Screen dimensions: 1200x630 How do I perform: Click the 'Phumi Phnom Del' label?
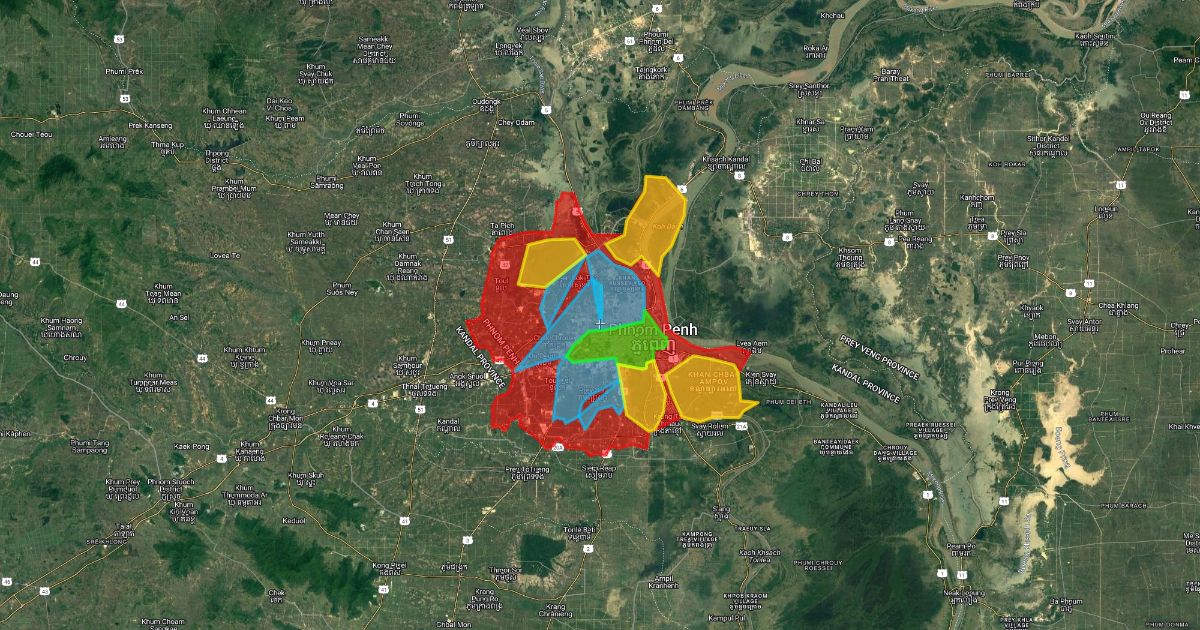click(x=656, y=38)
